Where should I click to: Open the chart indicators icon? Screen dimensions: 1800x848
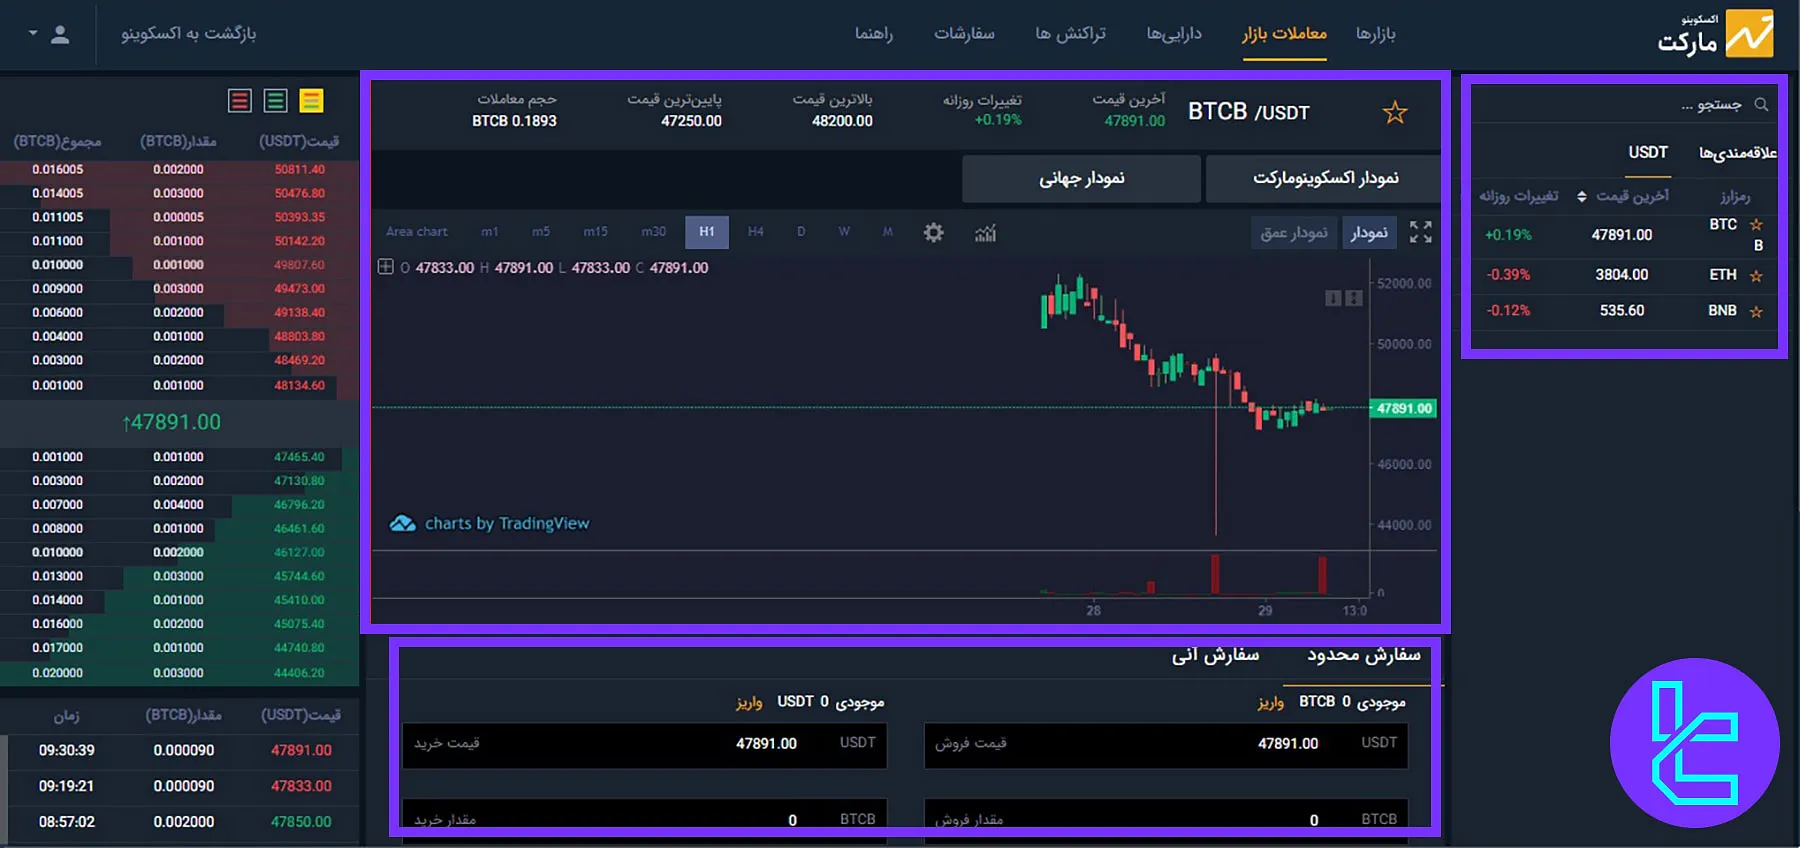[x=985, y=233]
